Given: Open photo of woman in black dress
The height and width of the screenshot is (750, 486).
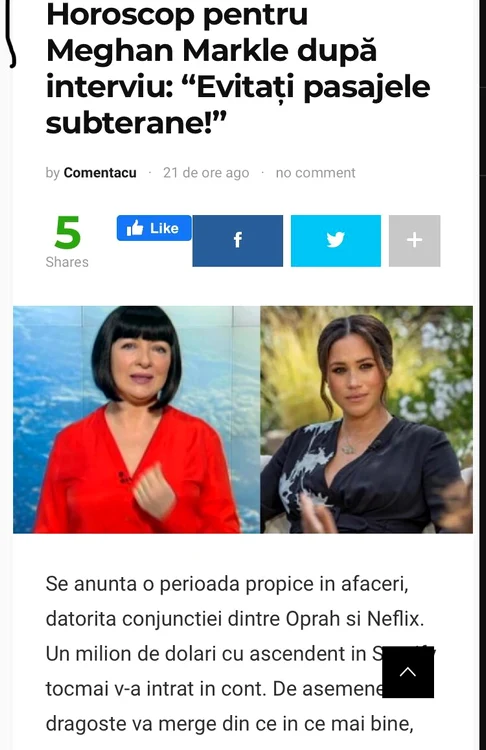Looking at the screenshot, I should 366,419.
